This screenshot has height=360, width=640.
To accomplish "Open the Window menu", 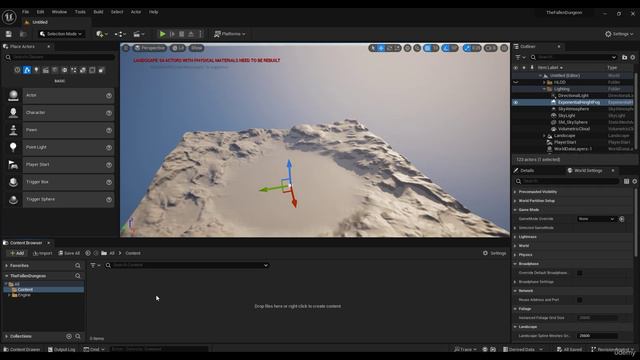I will 59,12.
